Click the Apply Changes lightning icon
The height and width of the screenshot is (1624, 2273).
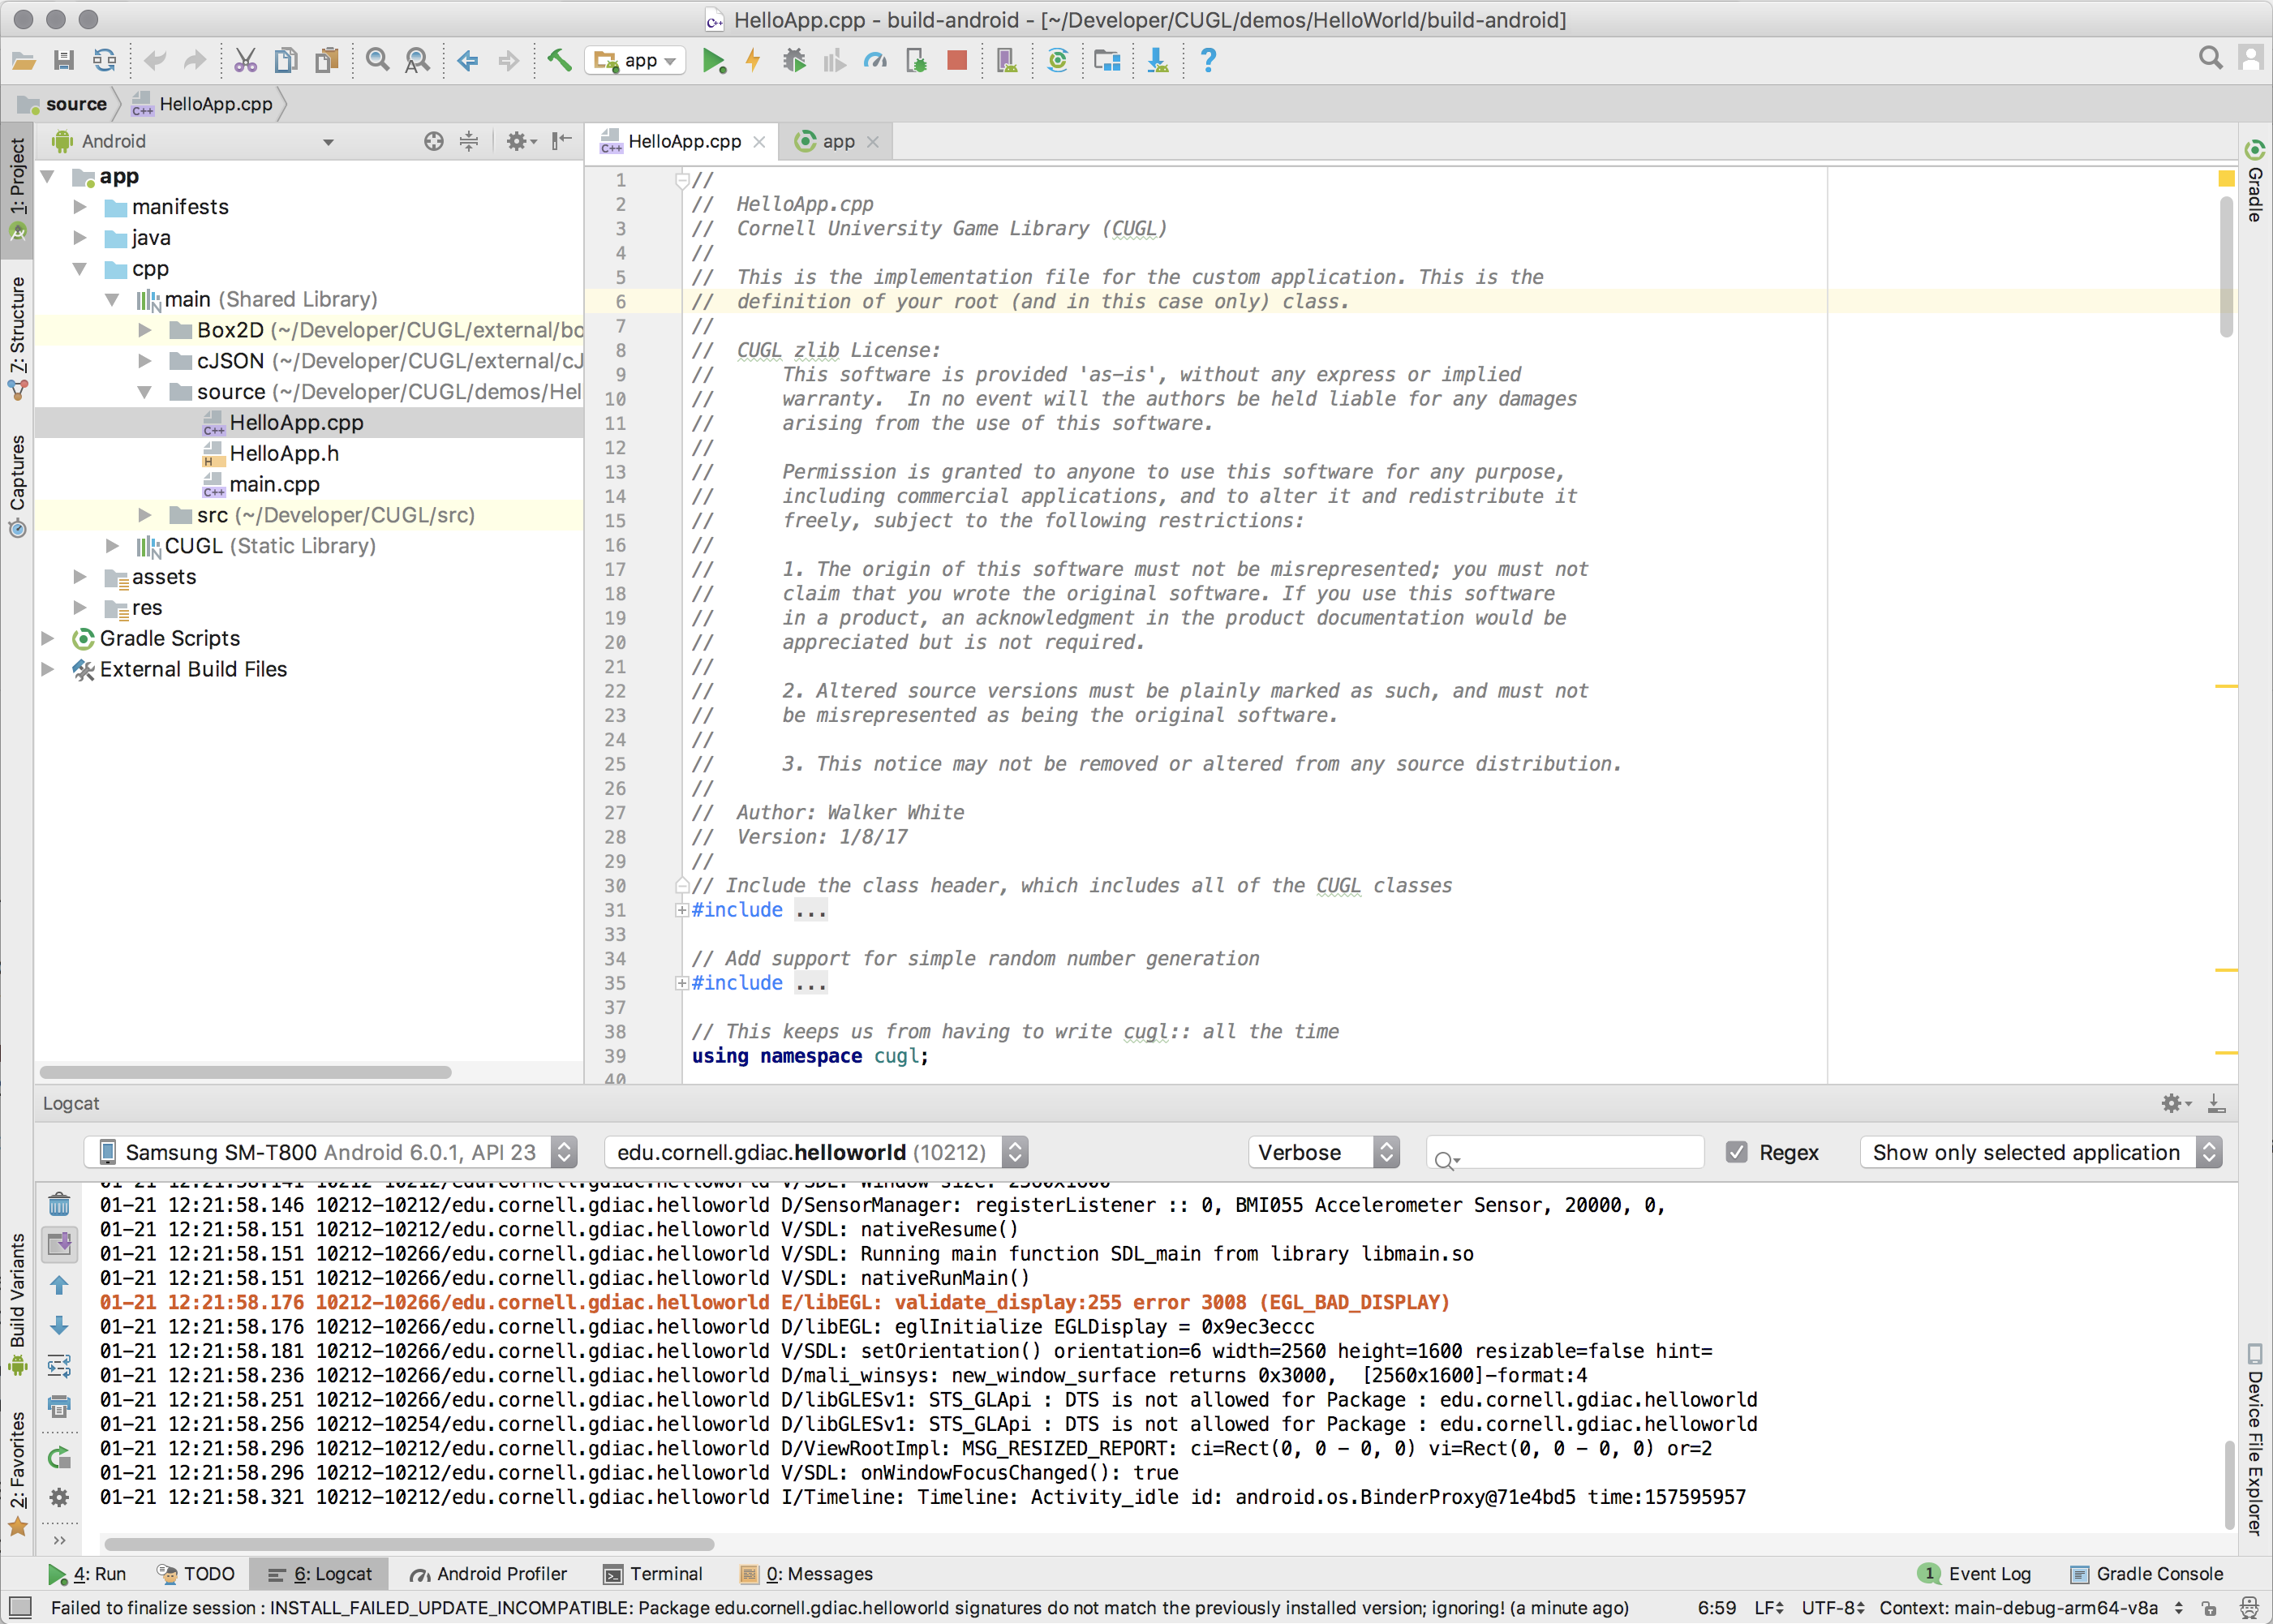pos(753,61)
